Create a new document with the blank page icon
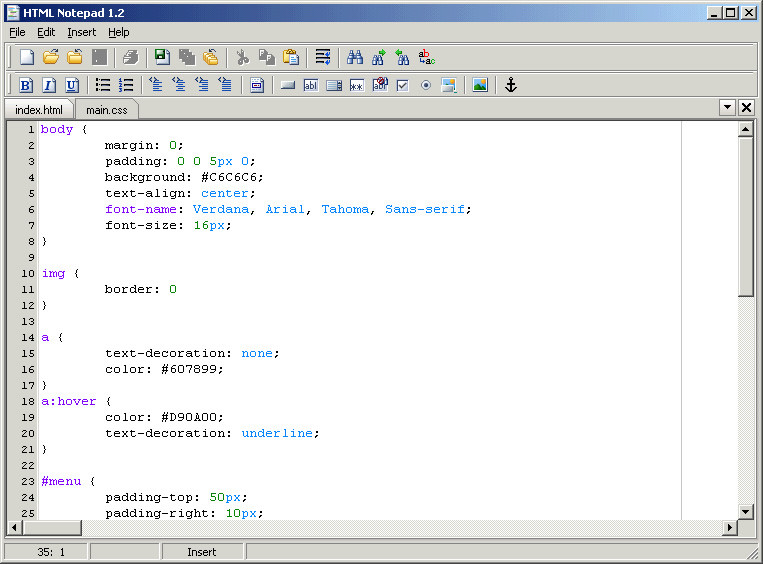This screenshot has height=564, width=763. coord(27,57)
